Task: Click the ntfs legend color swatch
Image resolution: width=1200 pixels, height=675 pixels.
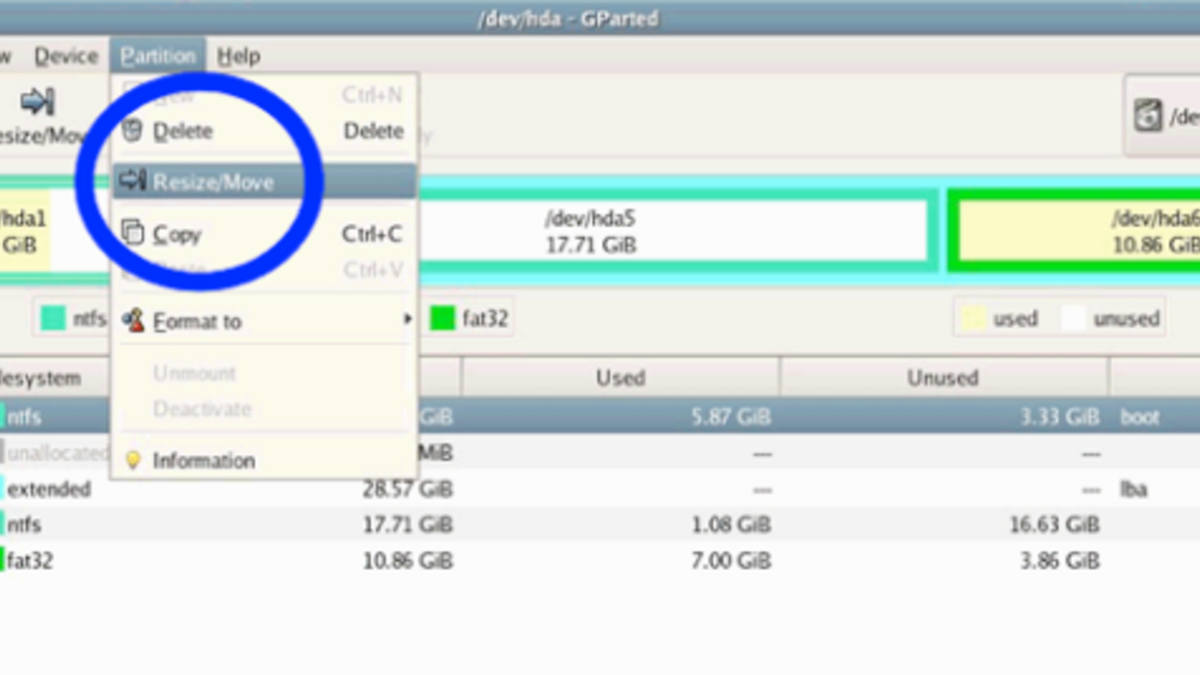Action: tap(53, 319)
